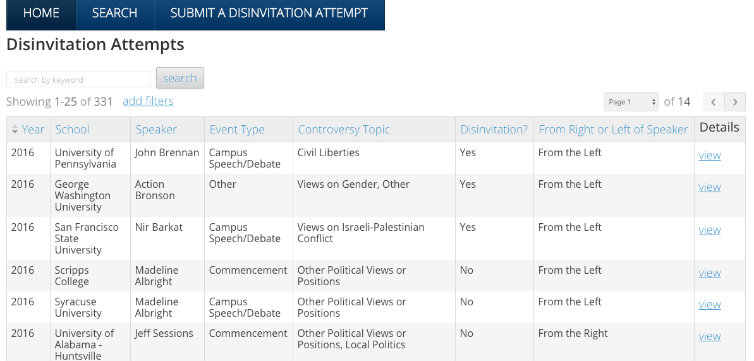This screenshot has width=754, height=361.
Task: Click the add filters link
Action: [x=148, y=101]
